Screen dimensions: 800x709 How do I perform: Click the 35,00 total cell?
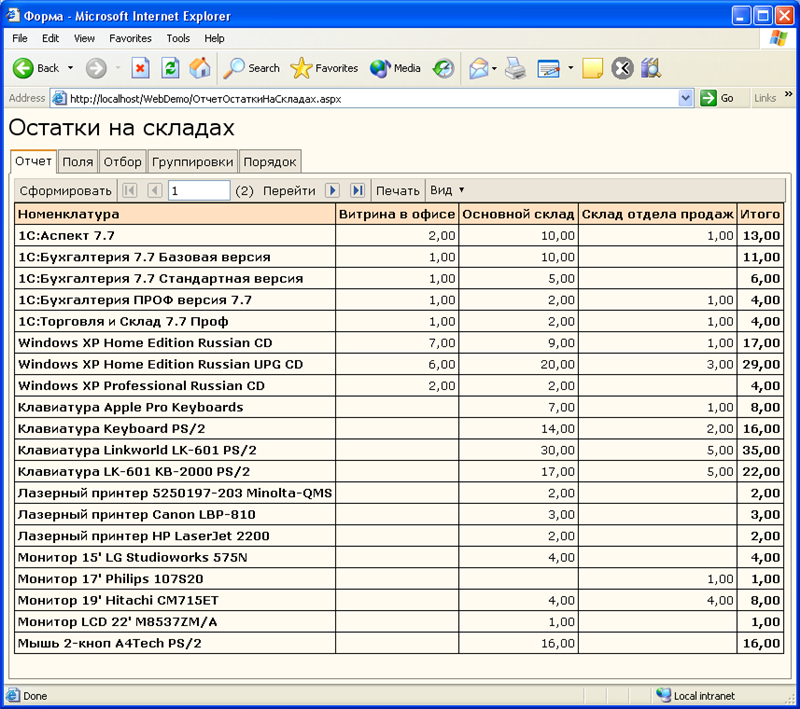760,450
